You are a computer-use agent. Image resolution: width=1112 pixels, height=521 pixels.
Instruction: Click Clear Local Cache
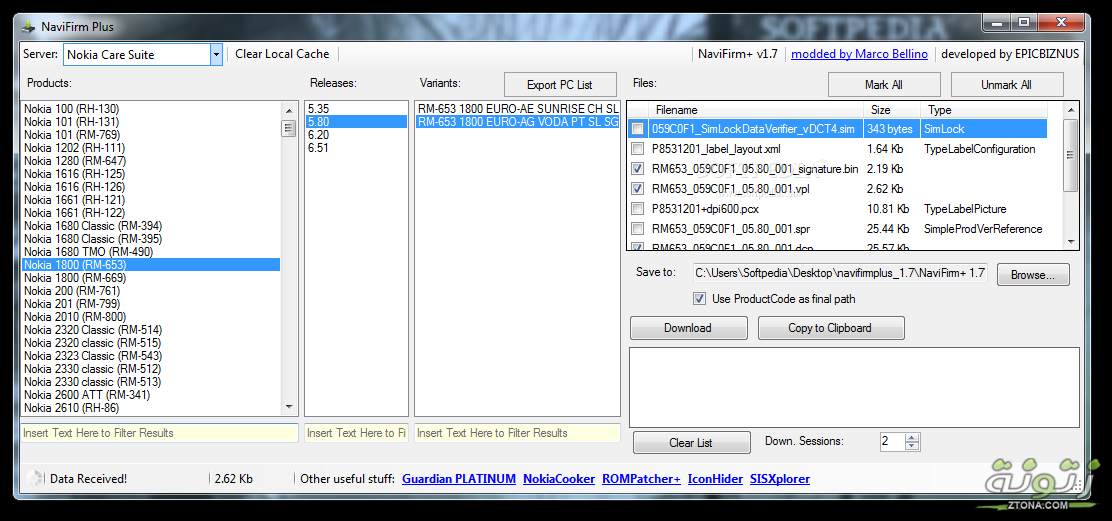tap(282, 54)
